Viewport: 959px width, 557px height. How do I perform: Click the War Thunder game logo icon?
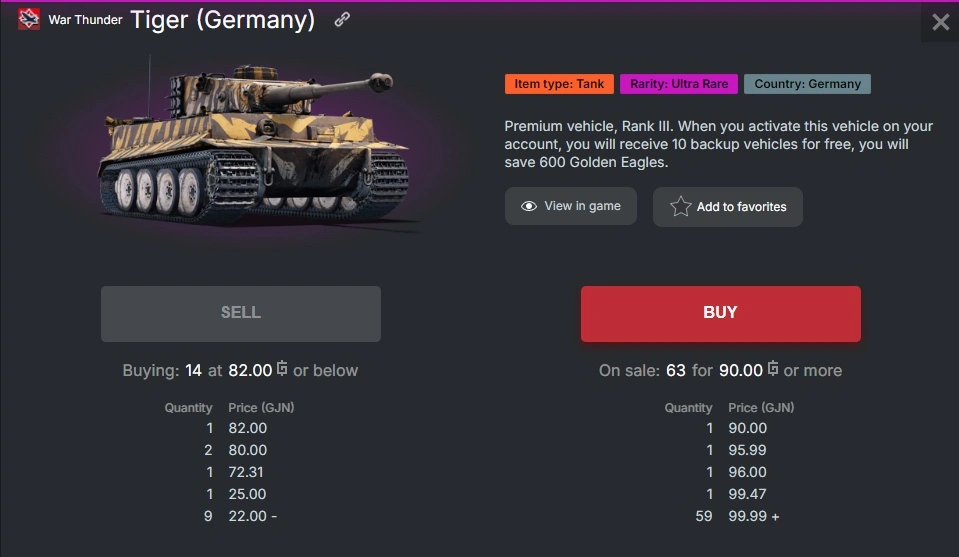[29, 19]
